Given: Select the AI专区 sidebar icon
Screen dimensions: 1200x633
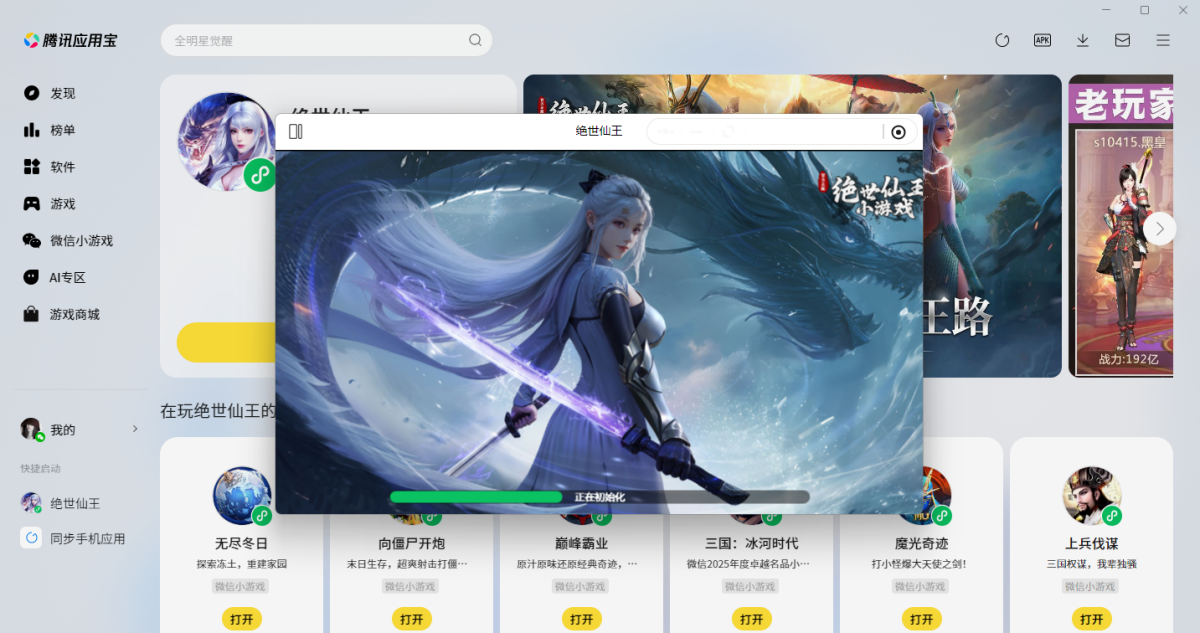Looking at the screenshot, I should tap(31, 277).
